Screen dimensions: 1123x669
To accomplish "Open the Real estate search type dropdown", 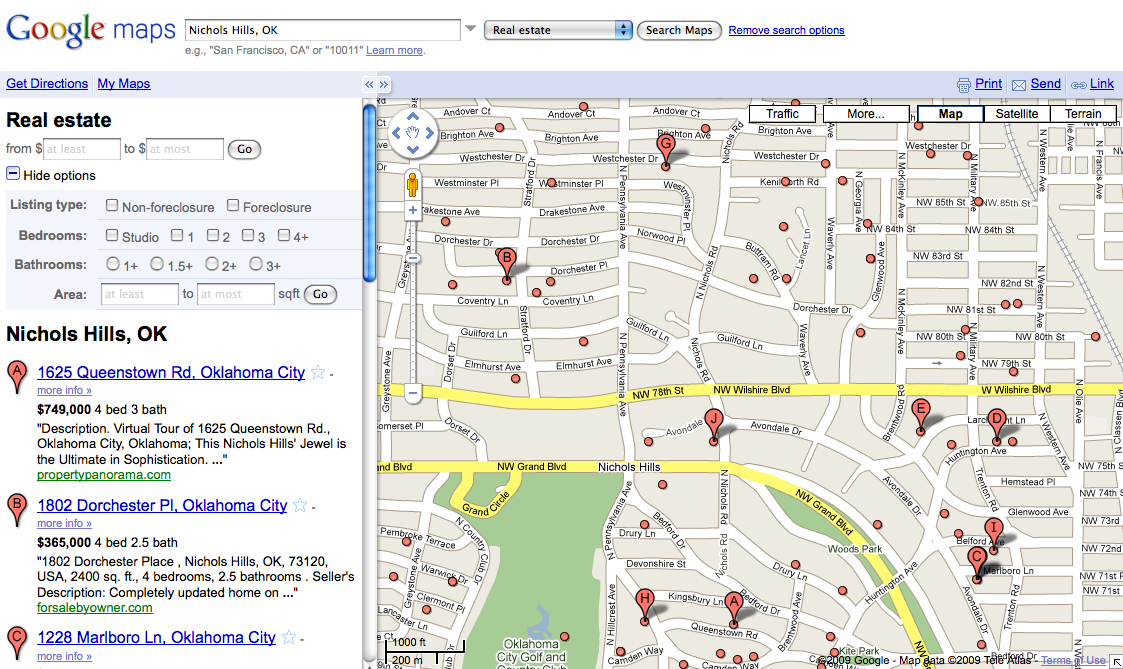I will point(558,30).
